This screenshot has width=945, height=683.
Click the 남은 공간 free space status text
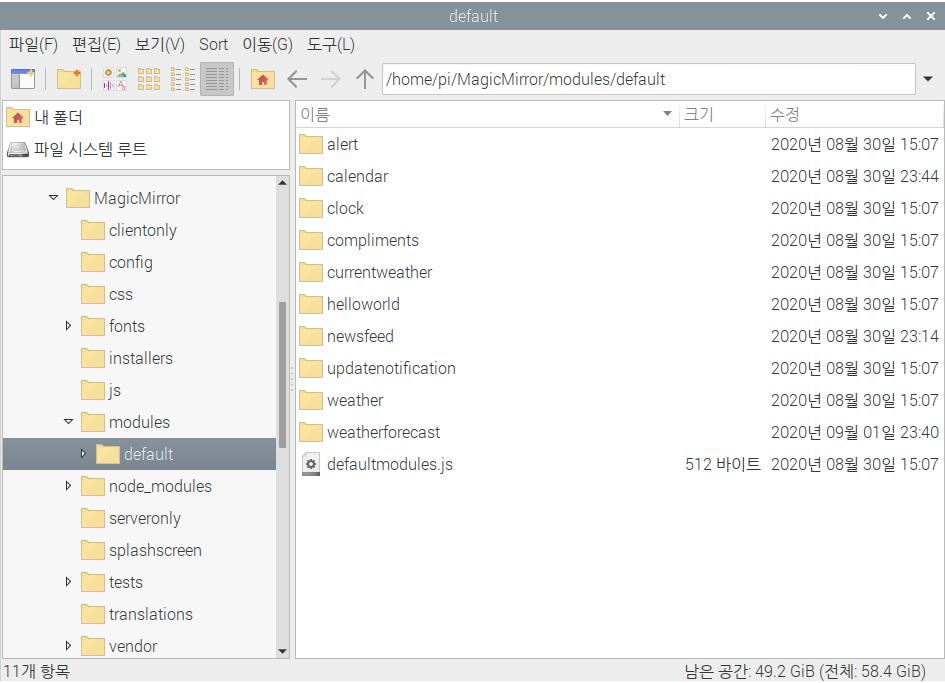click(x=805, y=671)
